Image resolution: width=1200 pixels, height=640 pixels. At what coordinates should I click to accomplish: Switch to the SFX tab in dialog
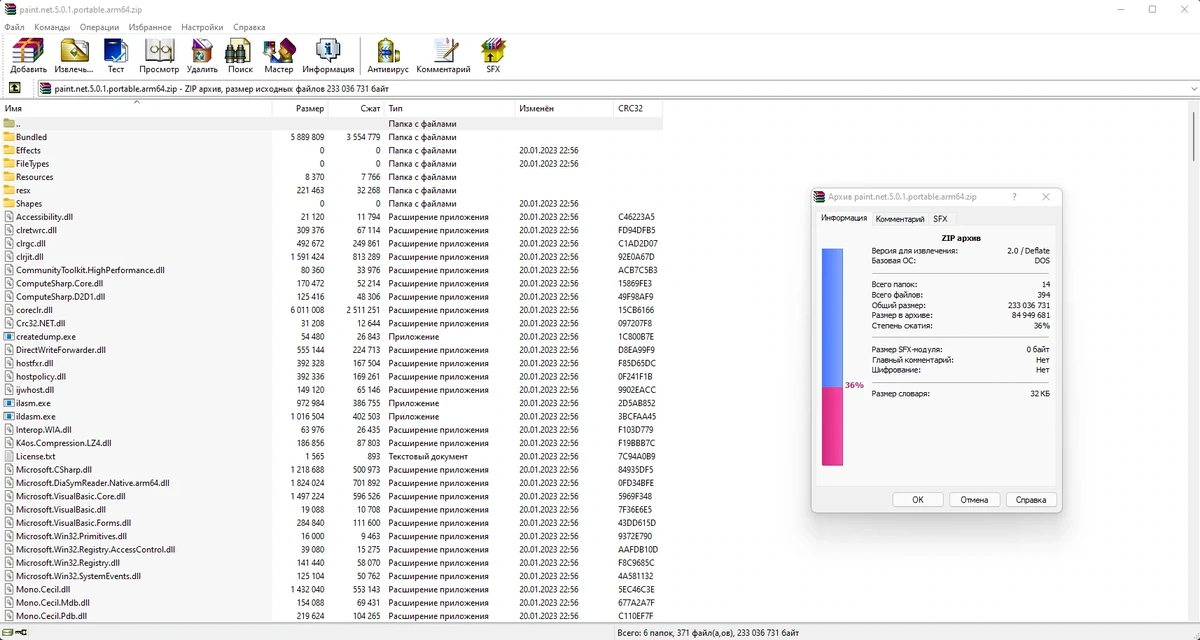(x=940, y=219)
